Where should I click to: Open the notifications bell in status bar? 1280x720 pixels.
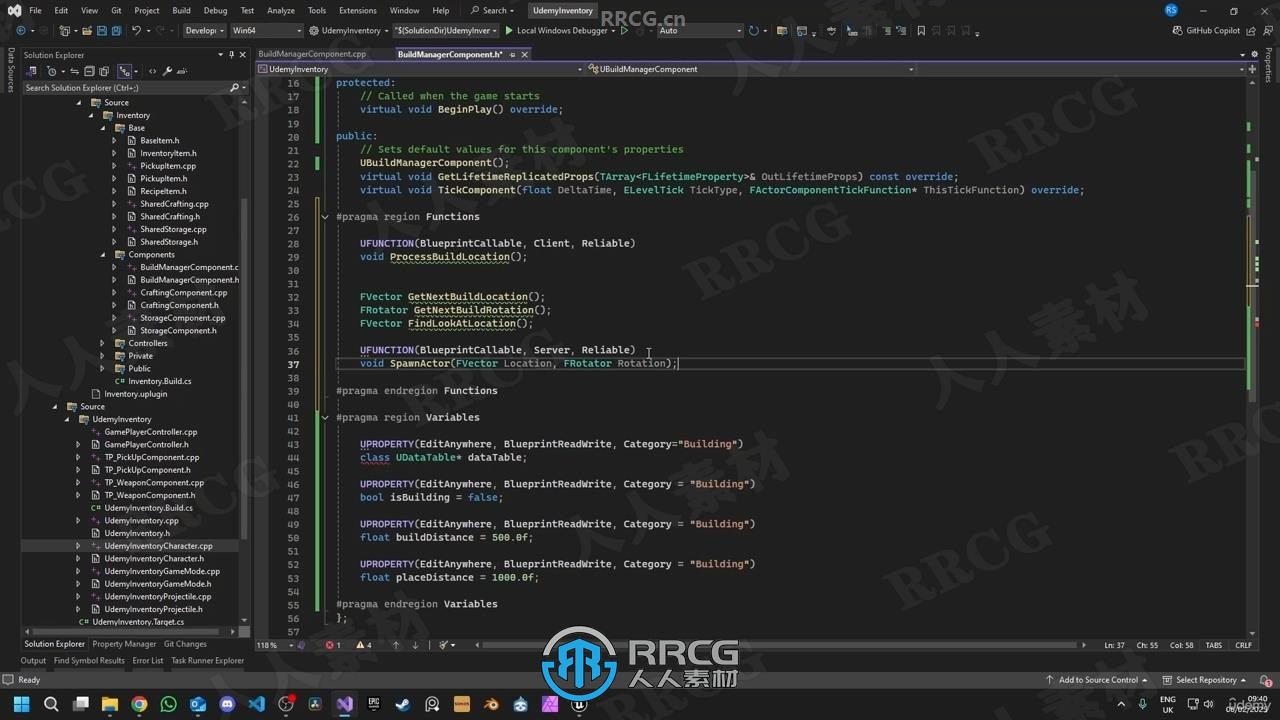(x=1265, y=680)
